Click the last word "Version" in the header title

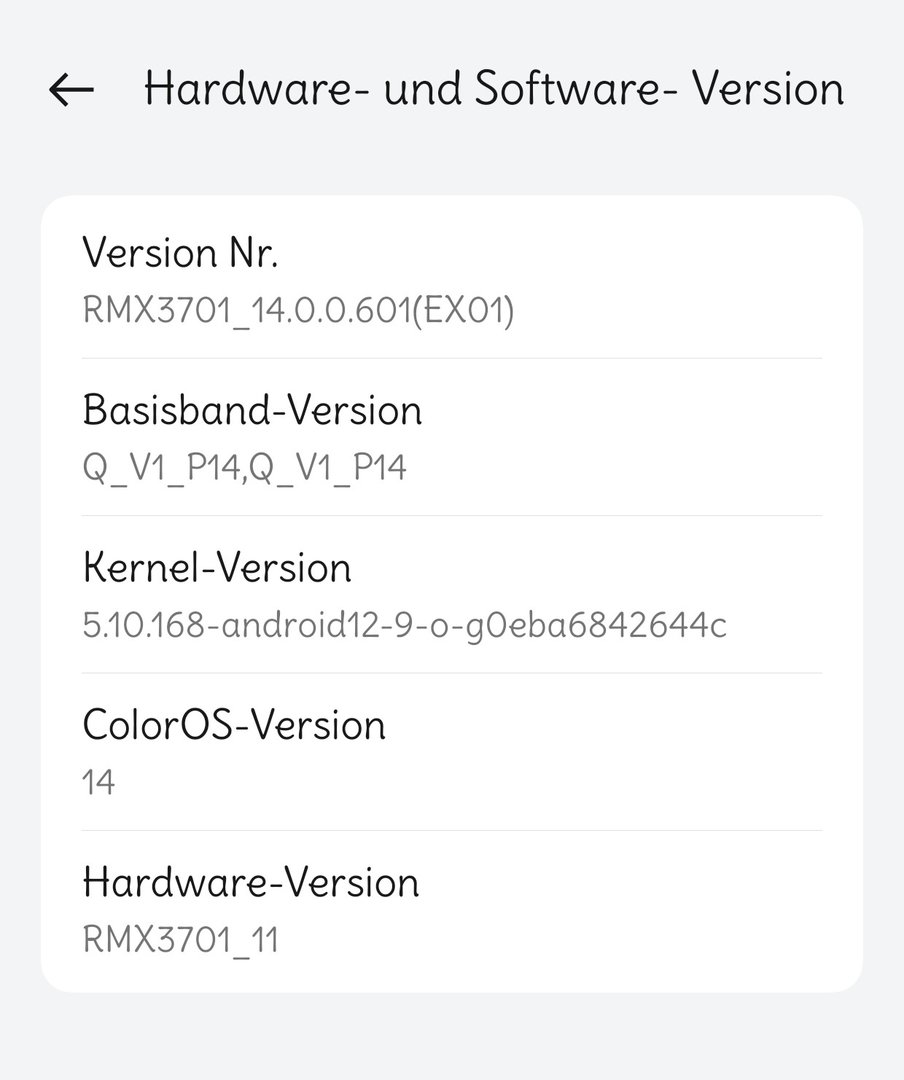(769, 89)
